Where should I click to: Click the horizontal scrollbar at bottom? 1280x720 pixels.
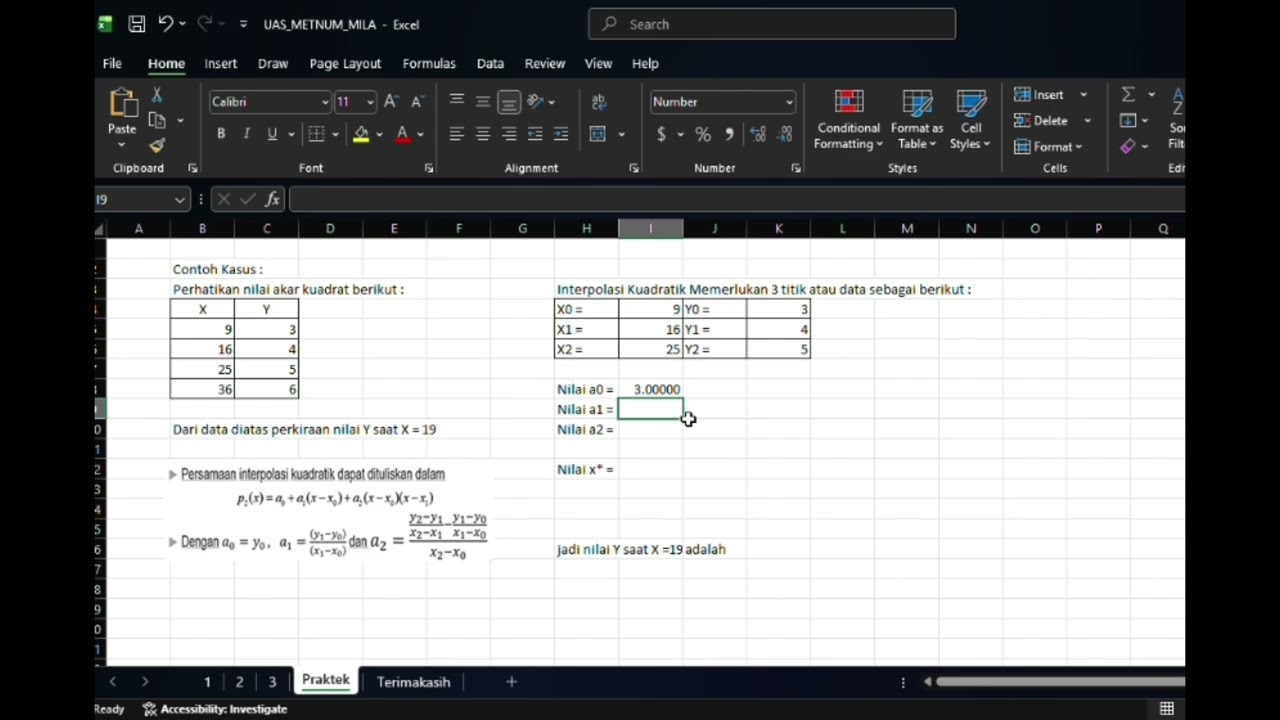click(x=1060, y=682)
